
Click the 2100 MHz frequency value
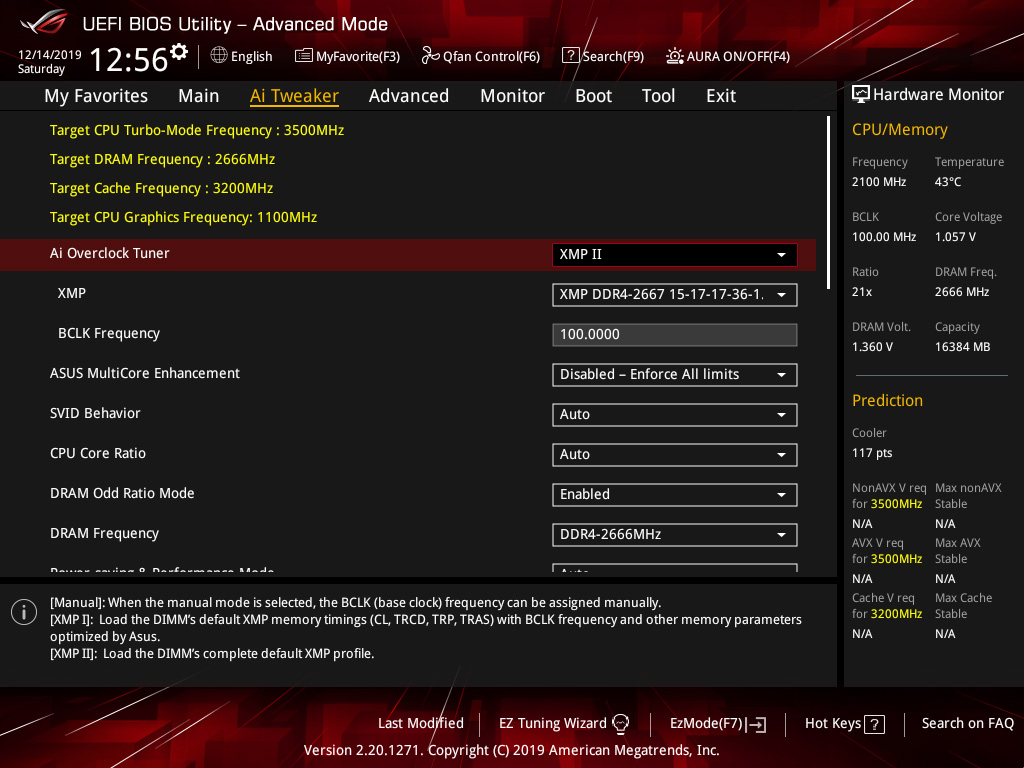(878, 182)
